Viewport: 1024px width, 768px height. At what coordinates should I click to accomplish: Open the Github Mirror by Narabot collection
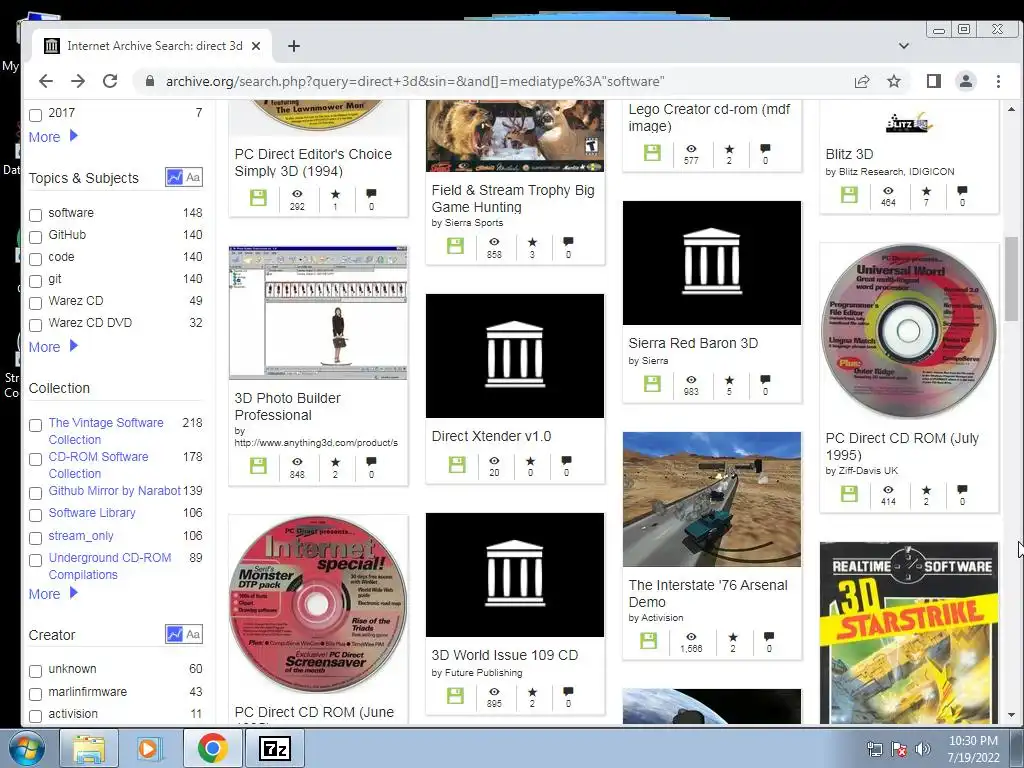click(114, 490)
